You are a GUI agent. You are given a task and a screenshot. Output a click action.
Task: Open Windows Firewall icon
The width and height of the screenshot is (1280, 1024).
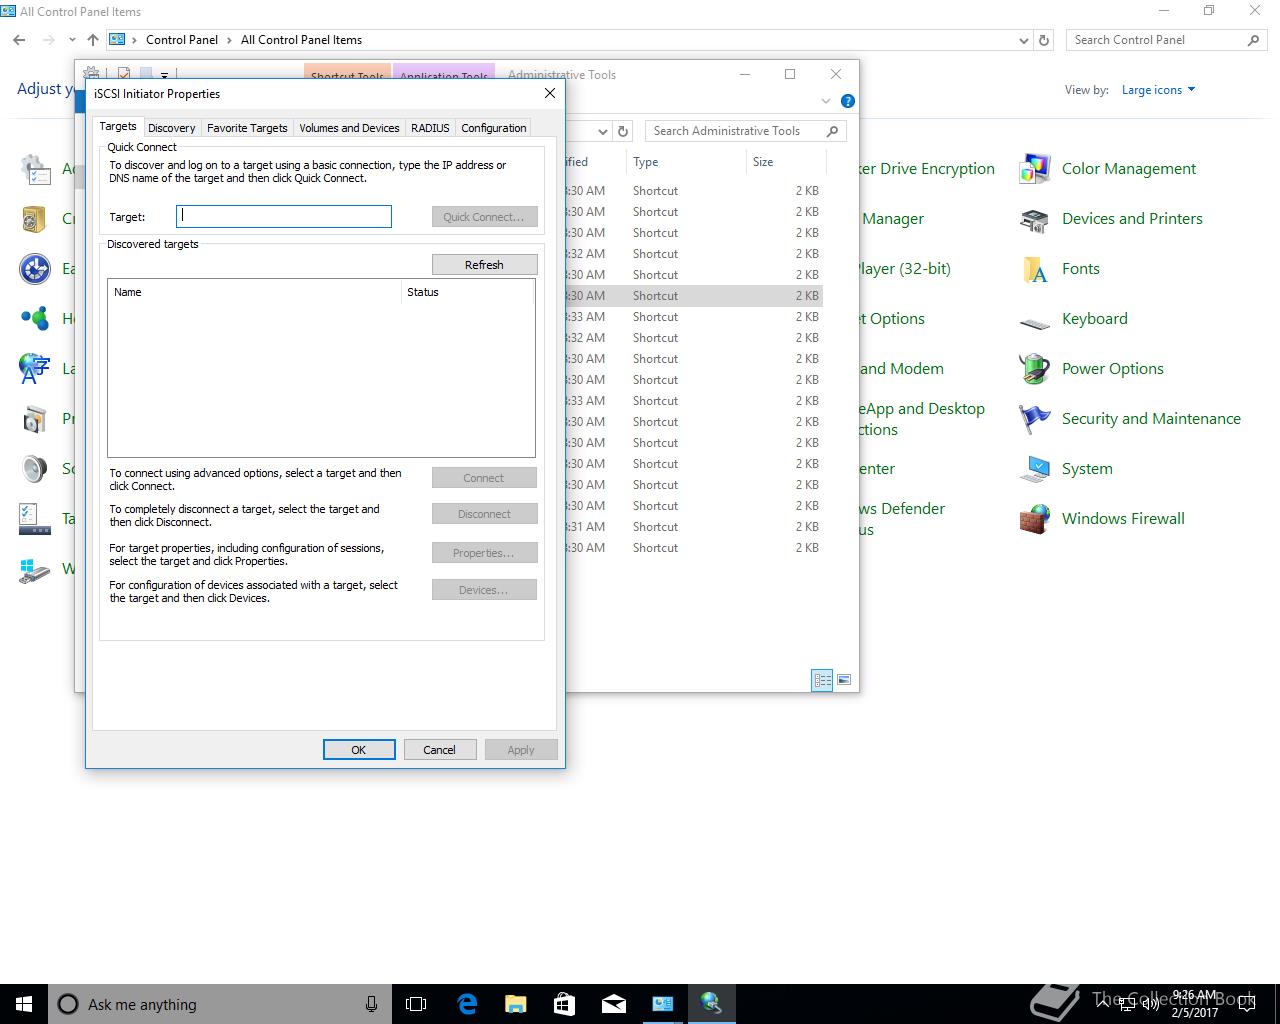tap(1034, 519)
